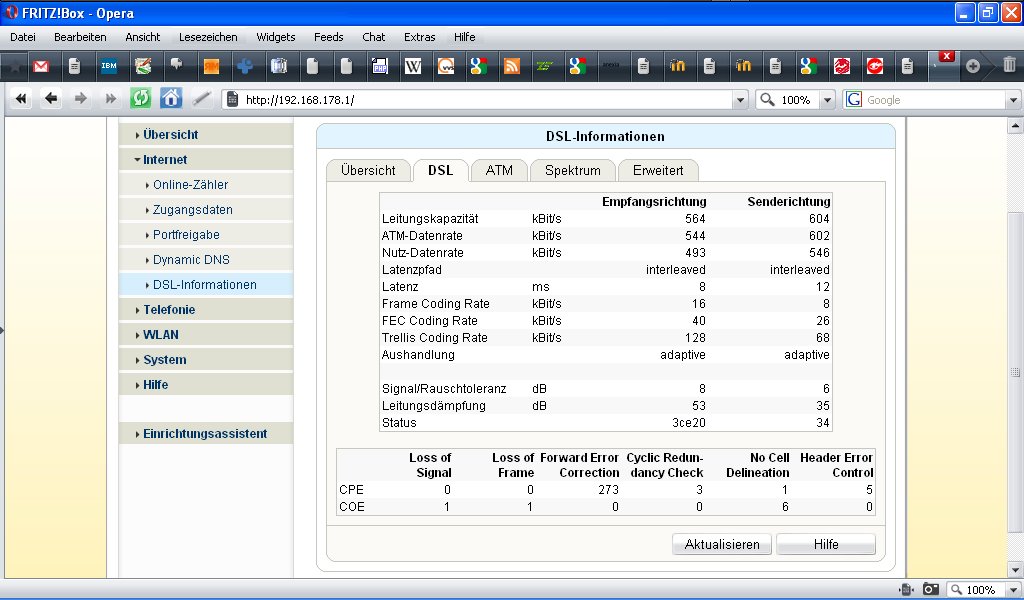Expand the WLAN sidebar section
The height and width of the screenshot is (600, 1024).
(160, 335)
